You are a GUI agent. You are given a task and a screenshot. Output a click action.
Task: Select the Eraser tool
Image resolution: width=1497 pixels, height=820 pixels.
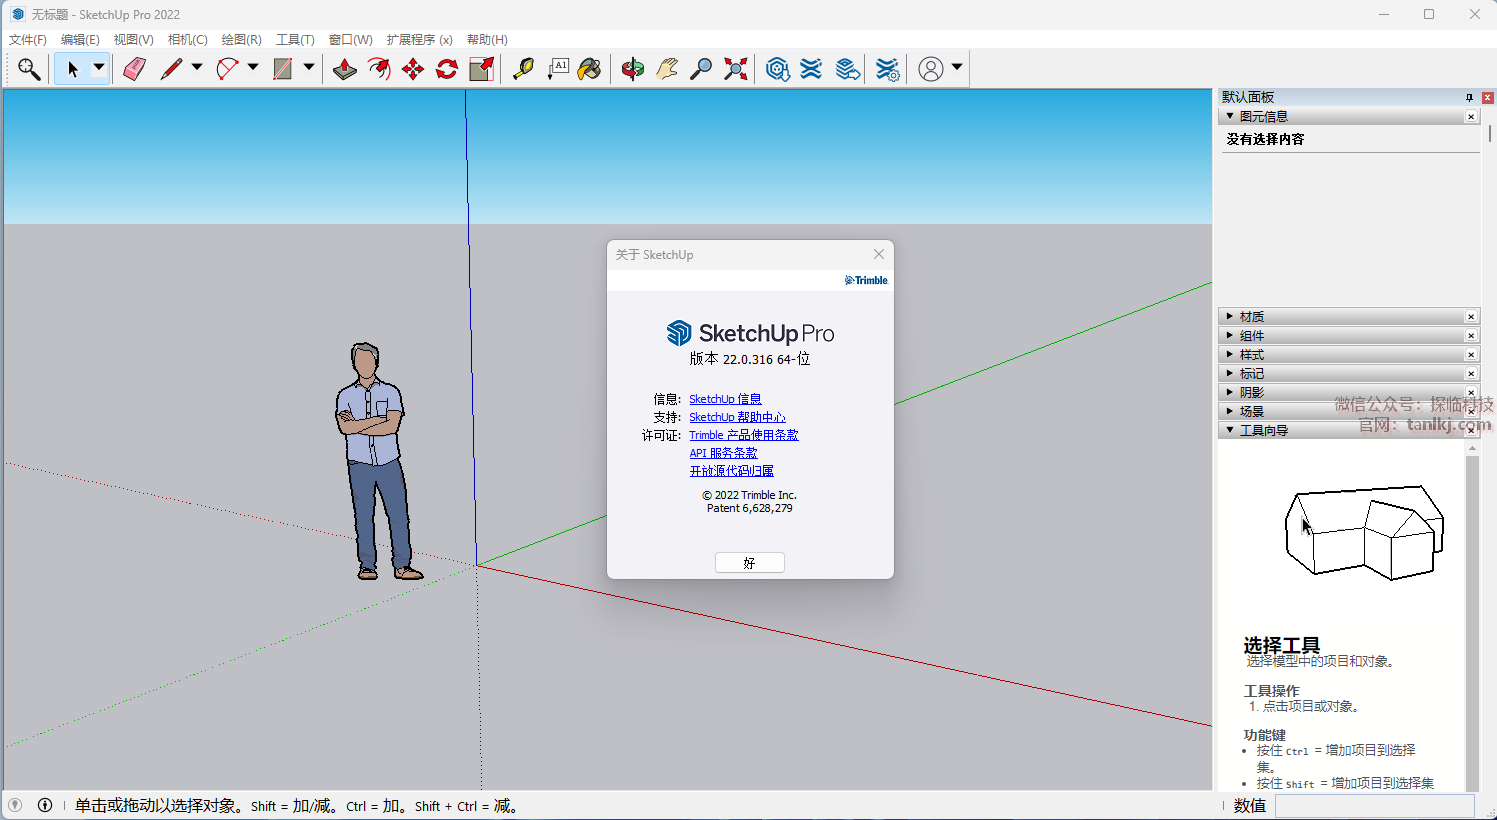pyautogui.click(x=134, y=69)
